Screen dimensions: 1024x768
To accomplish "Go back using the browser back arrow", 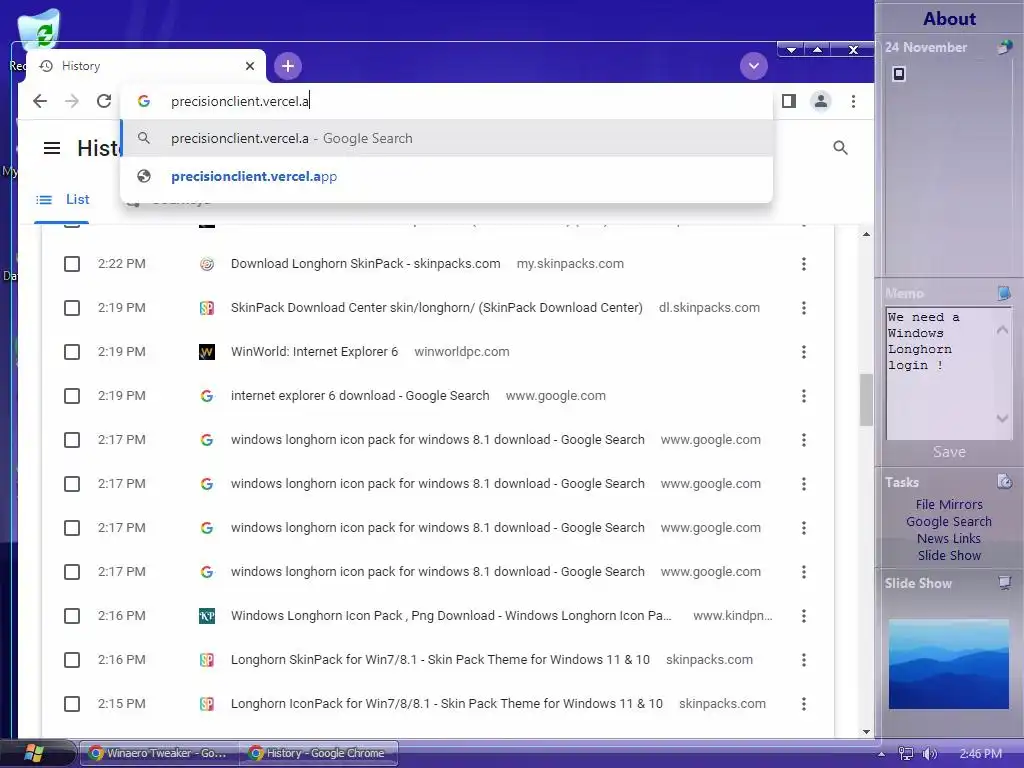I will (x=40, y=101).
